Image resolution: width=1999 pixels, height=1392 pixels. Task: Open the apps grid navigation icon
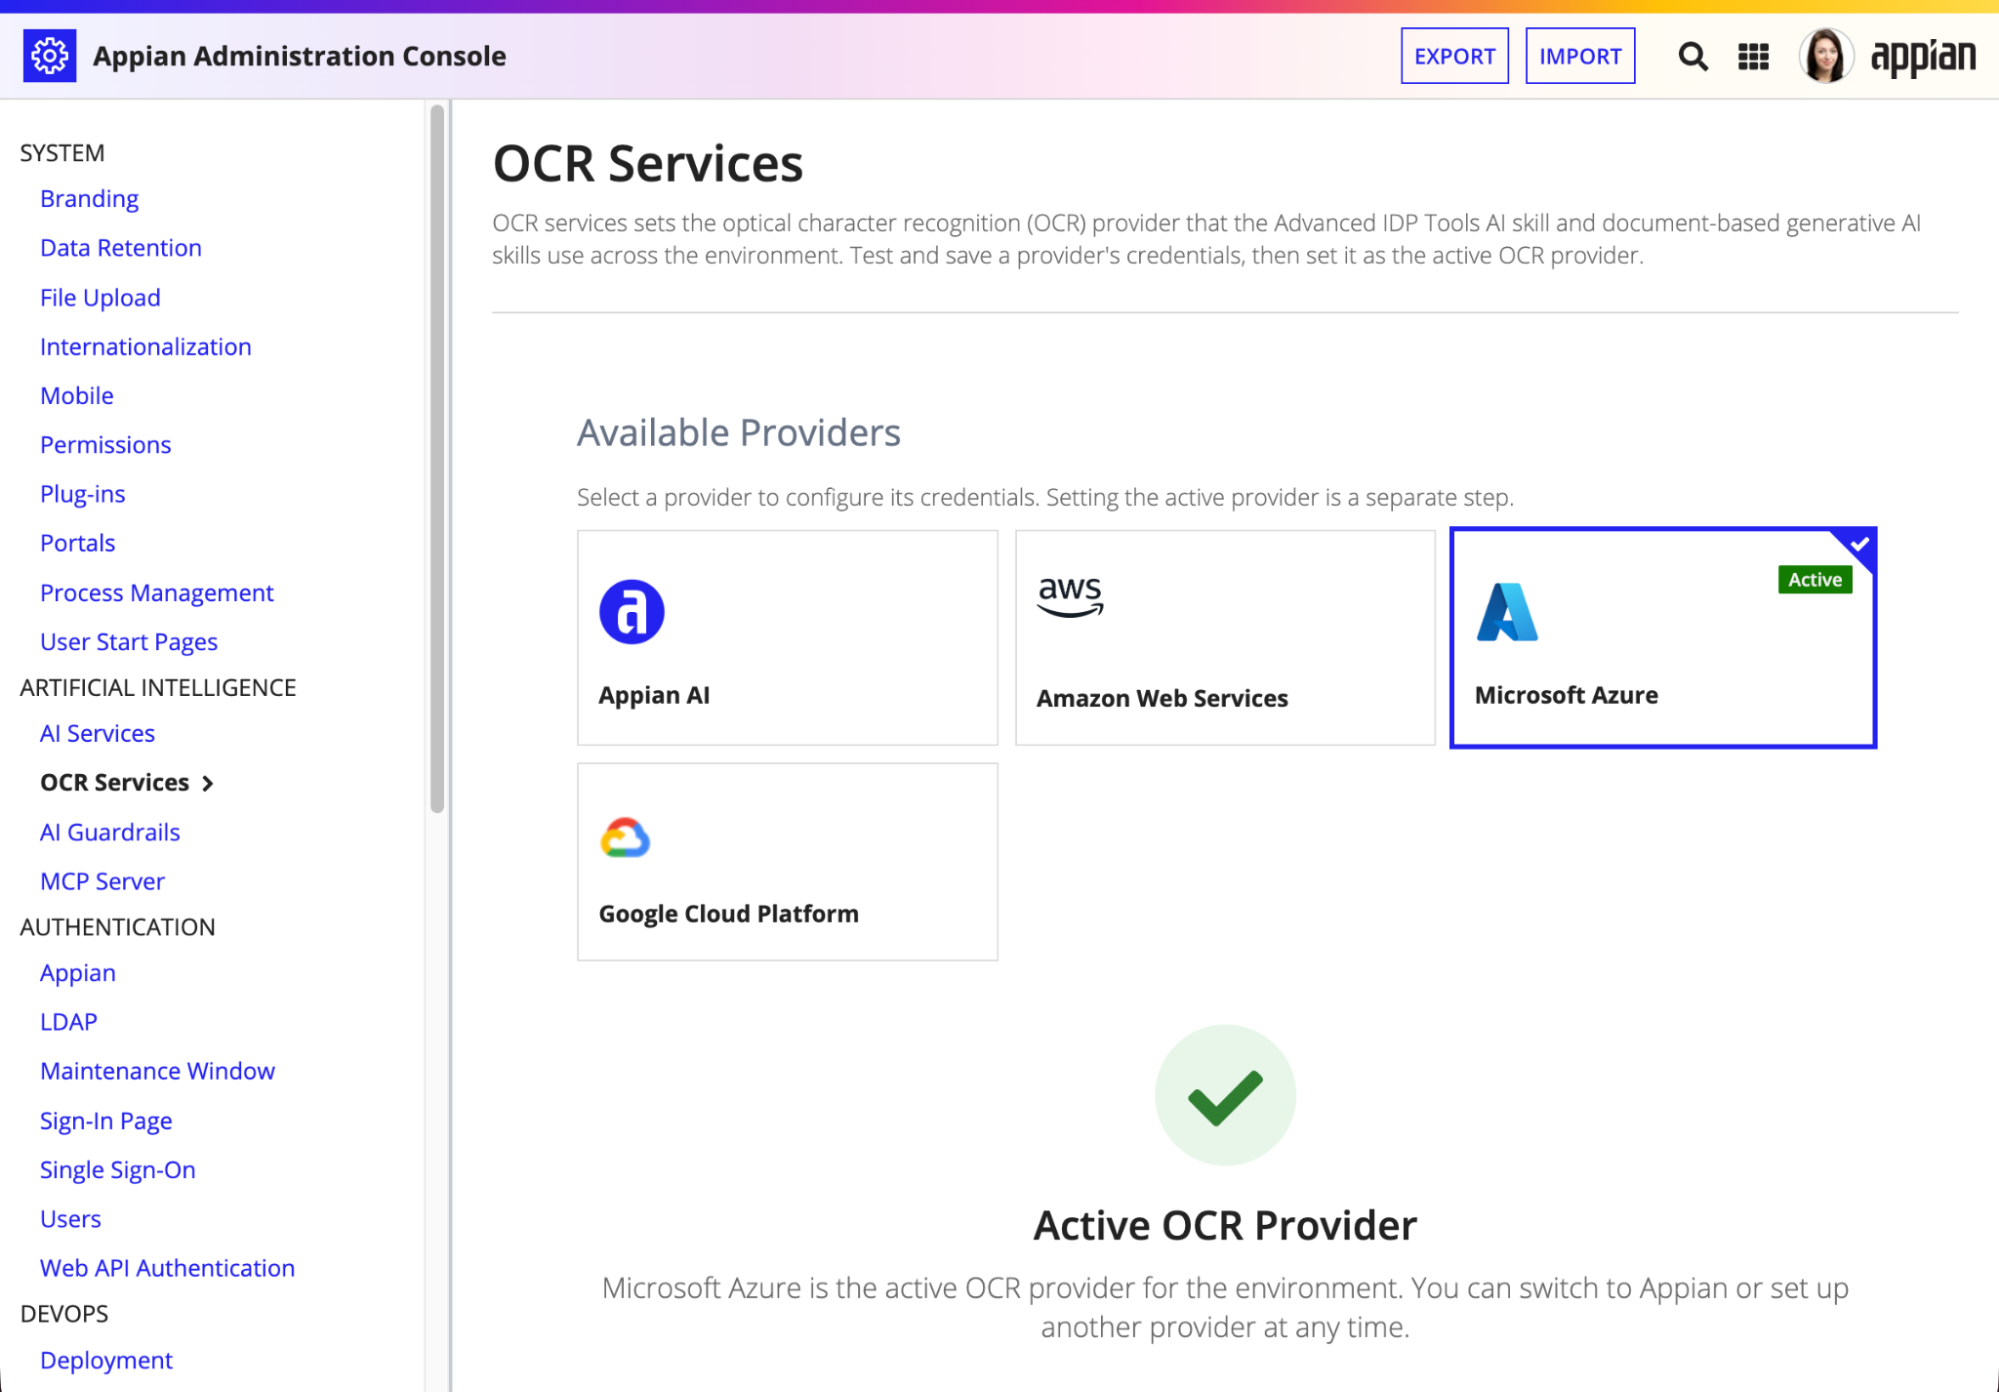click(1753, 56)
